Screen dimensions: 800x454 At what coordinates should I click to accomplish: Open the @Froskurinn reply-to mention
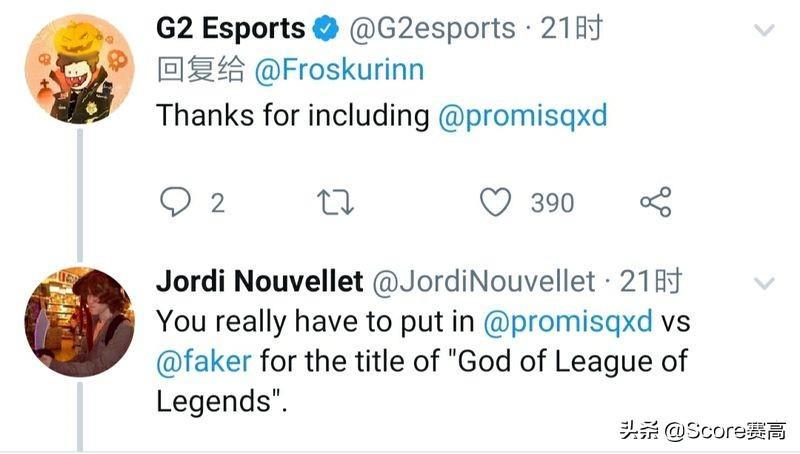click(339, 70)
